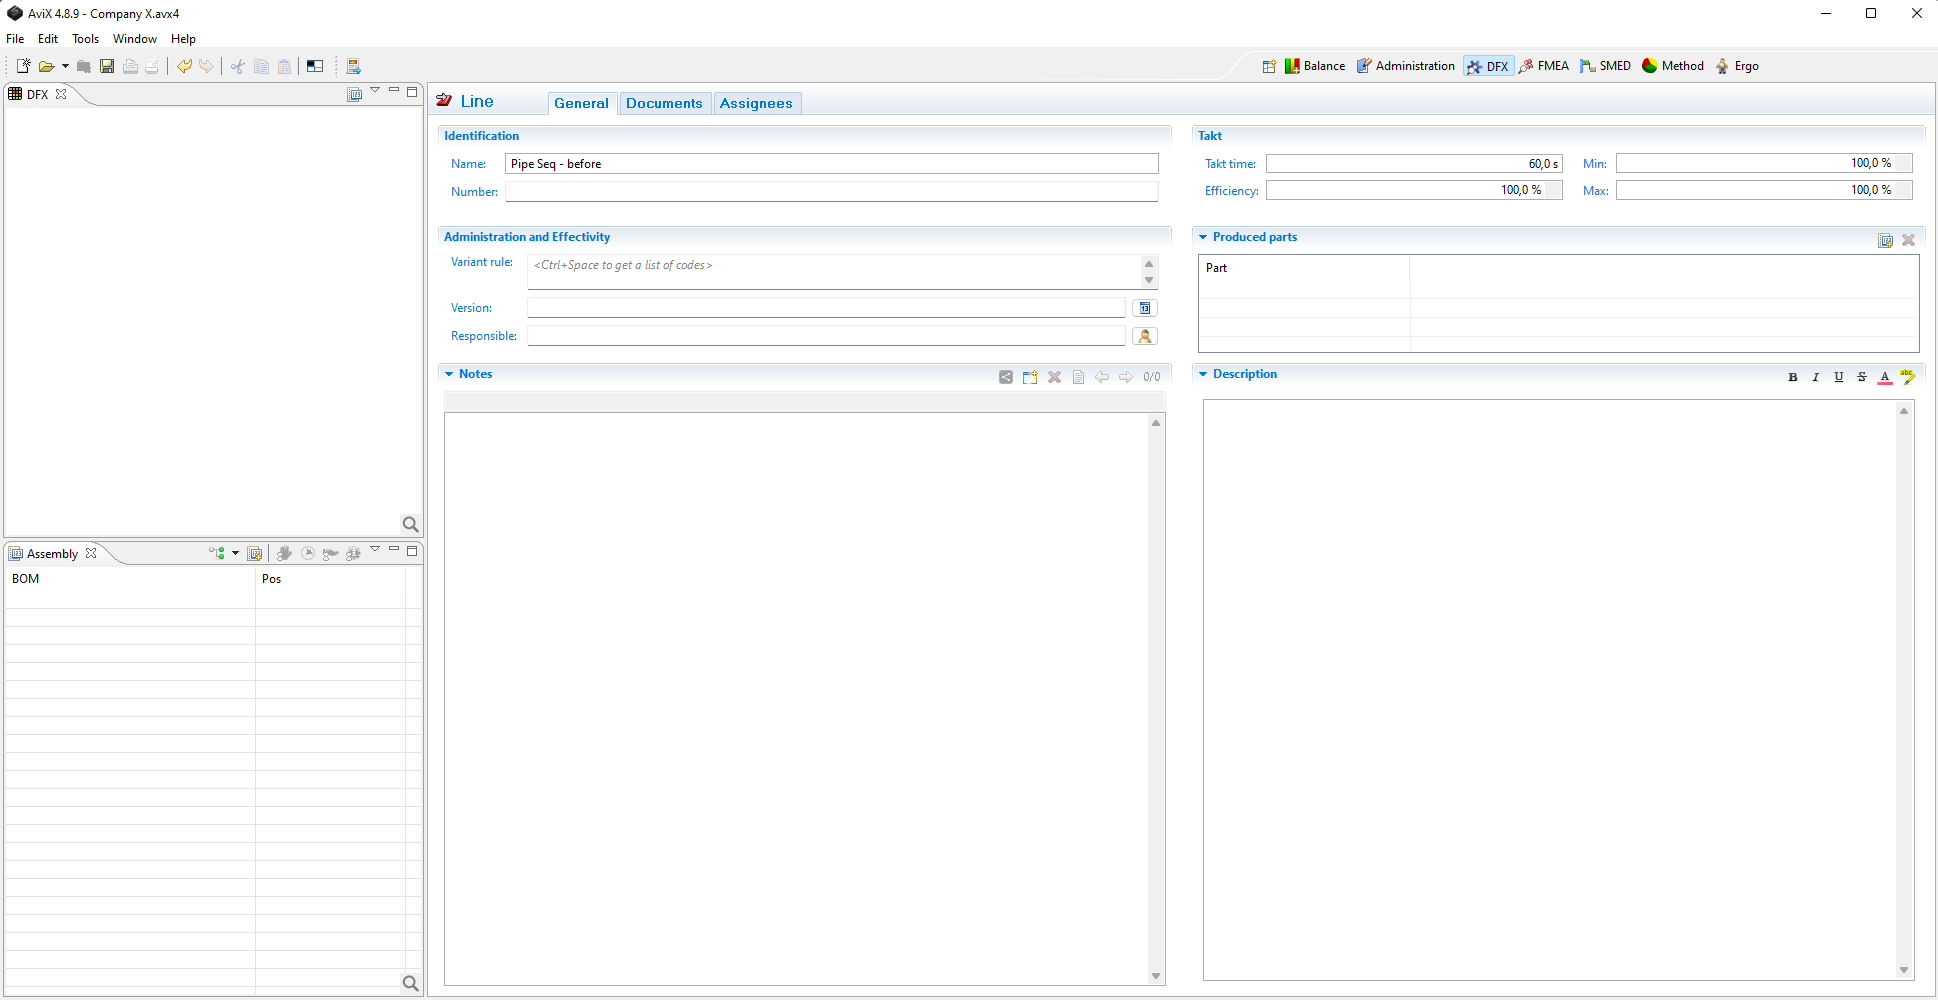
Task: Collapse the Notes section
Action: click(x=449, y=374)
